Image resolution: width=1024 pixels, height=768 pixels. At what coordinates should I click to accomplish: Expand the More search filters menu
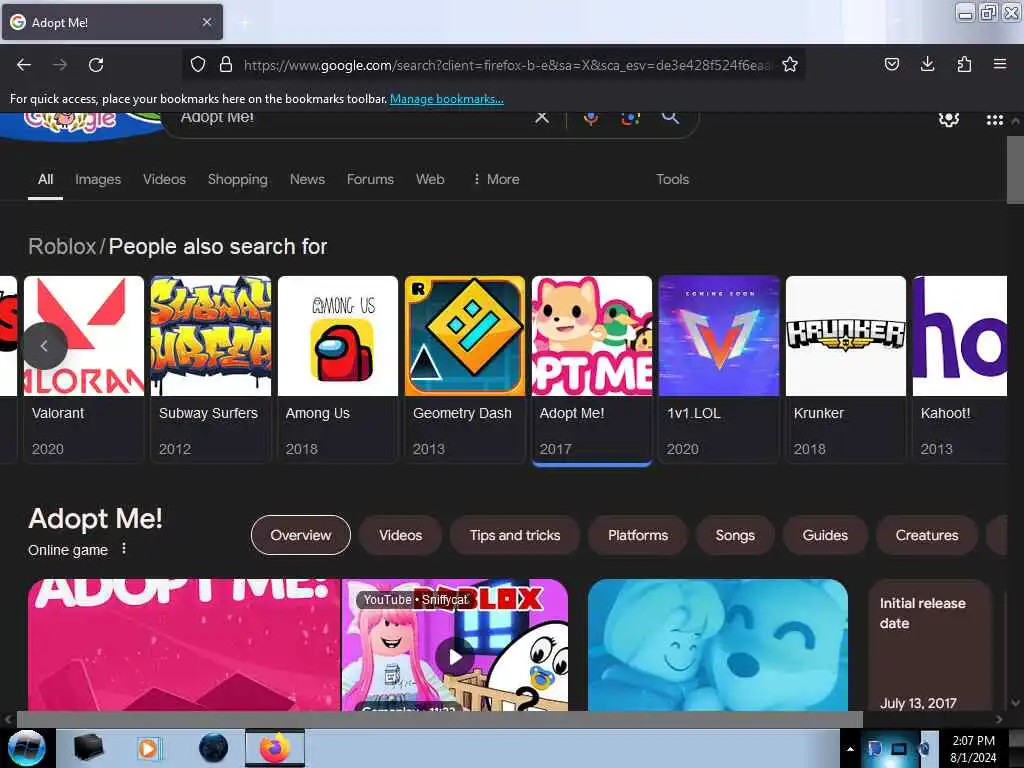tap(496, 179)
